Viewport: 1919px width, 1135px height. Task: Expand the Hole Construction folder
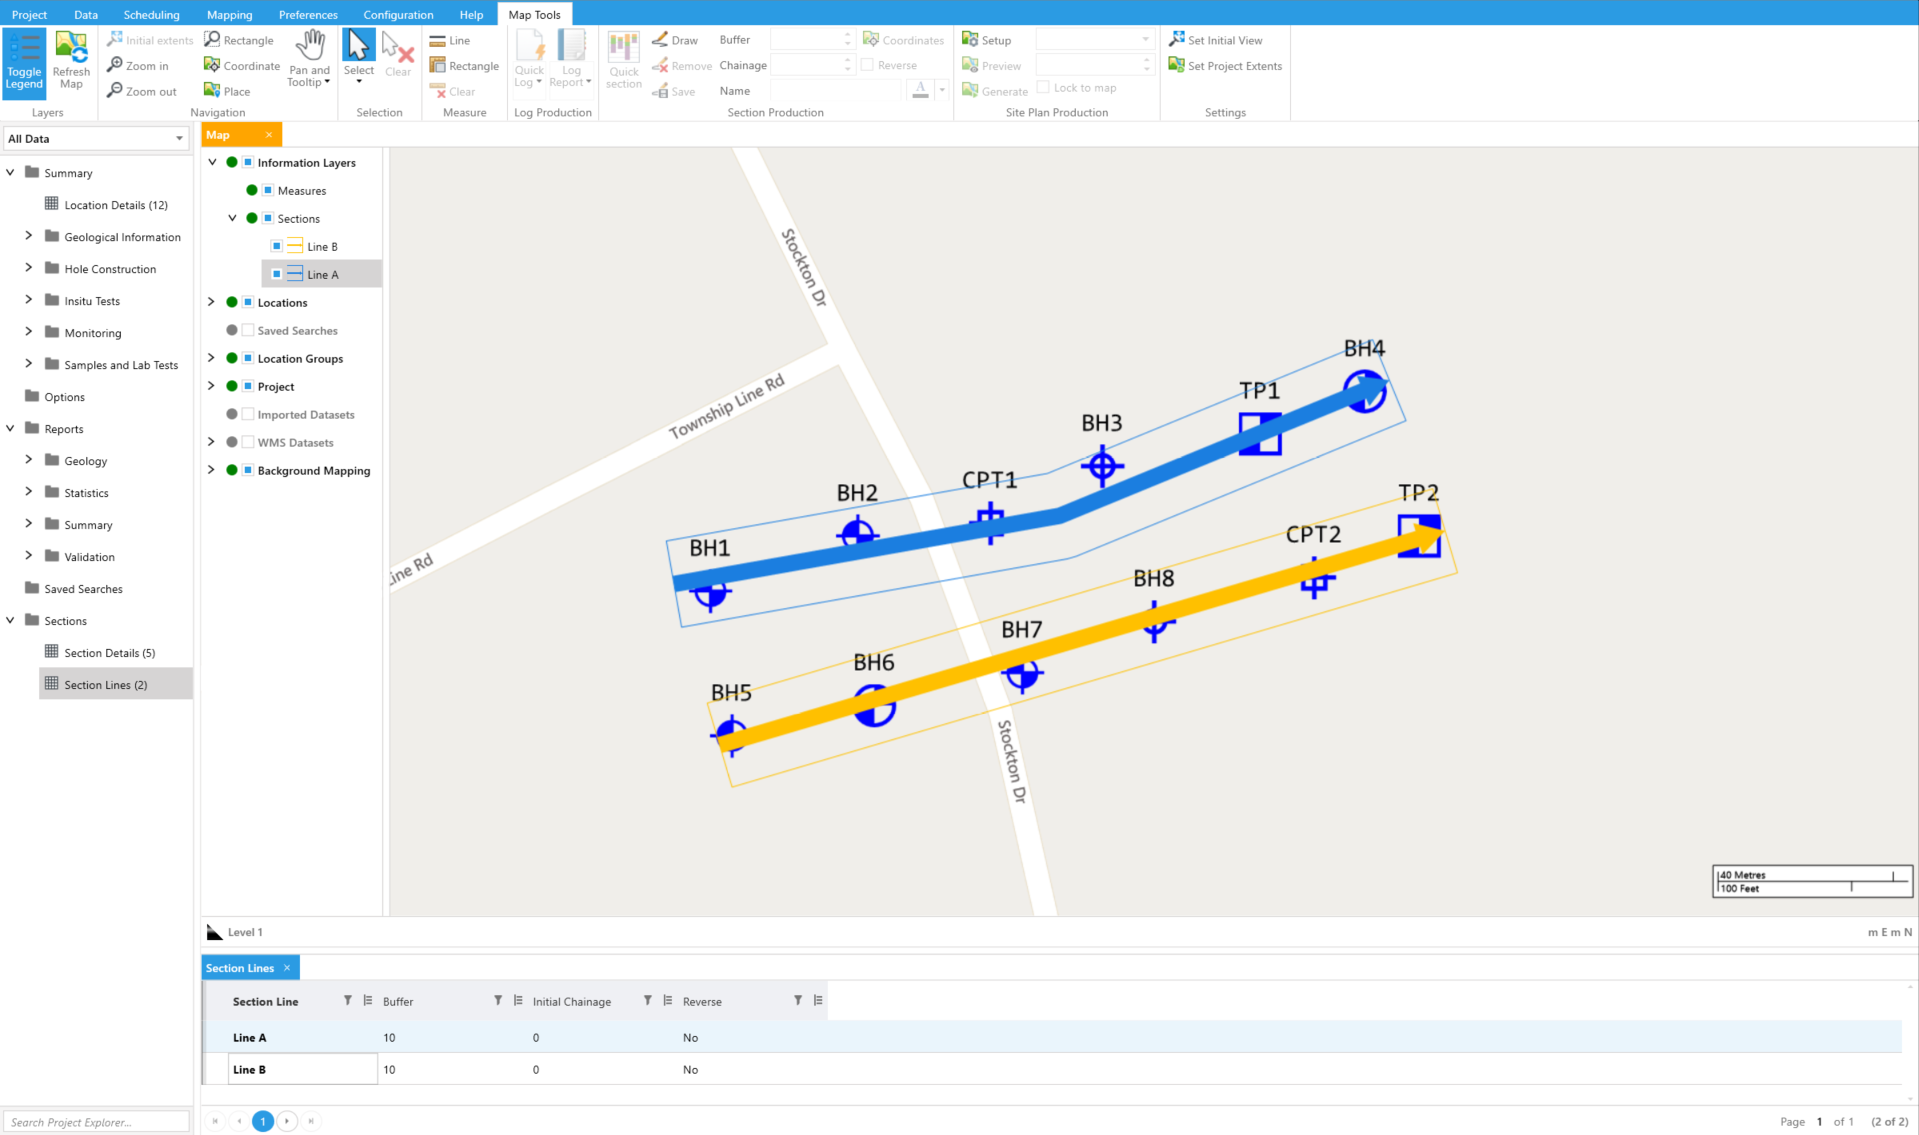tap(28, 268)
